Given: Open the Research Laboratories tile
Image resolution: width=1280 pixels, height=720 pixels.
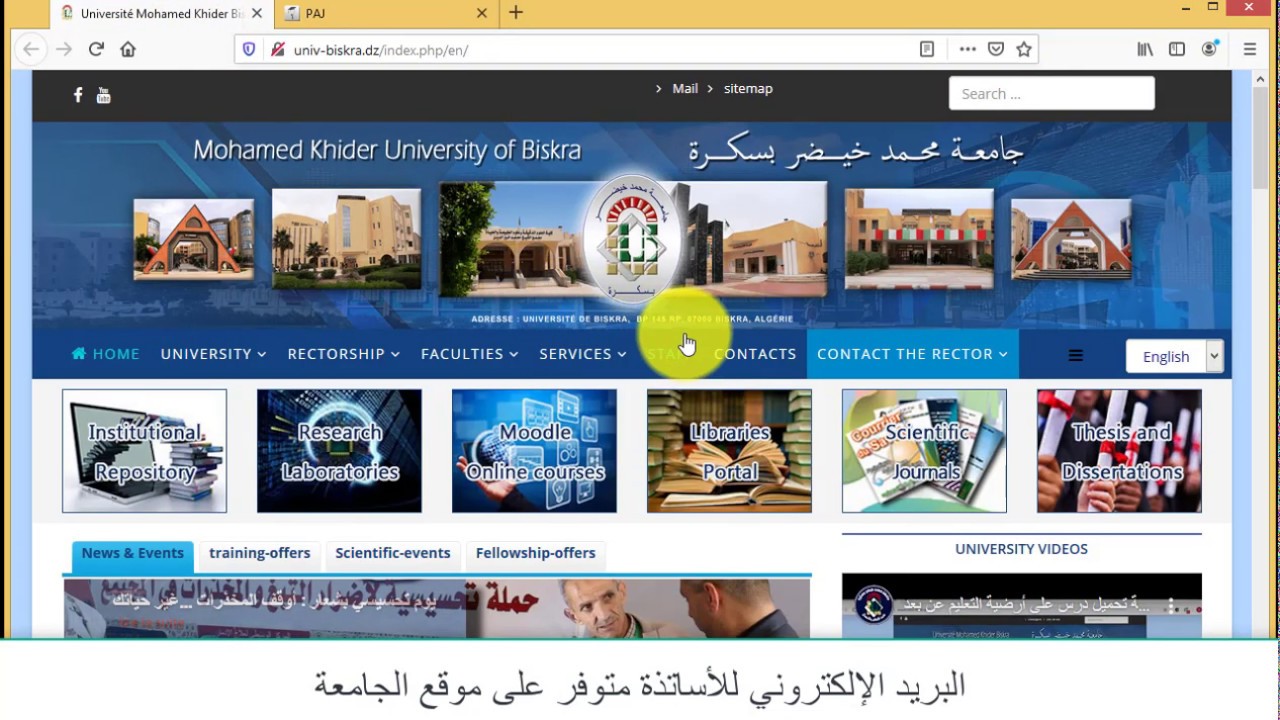Looking at the screenshot, I should pyautogui.click(x=339, y=451).
